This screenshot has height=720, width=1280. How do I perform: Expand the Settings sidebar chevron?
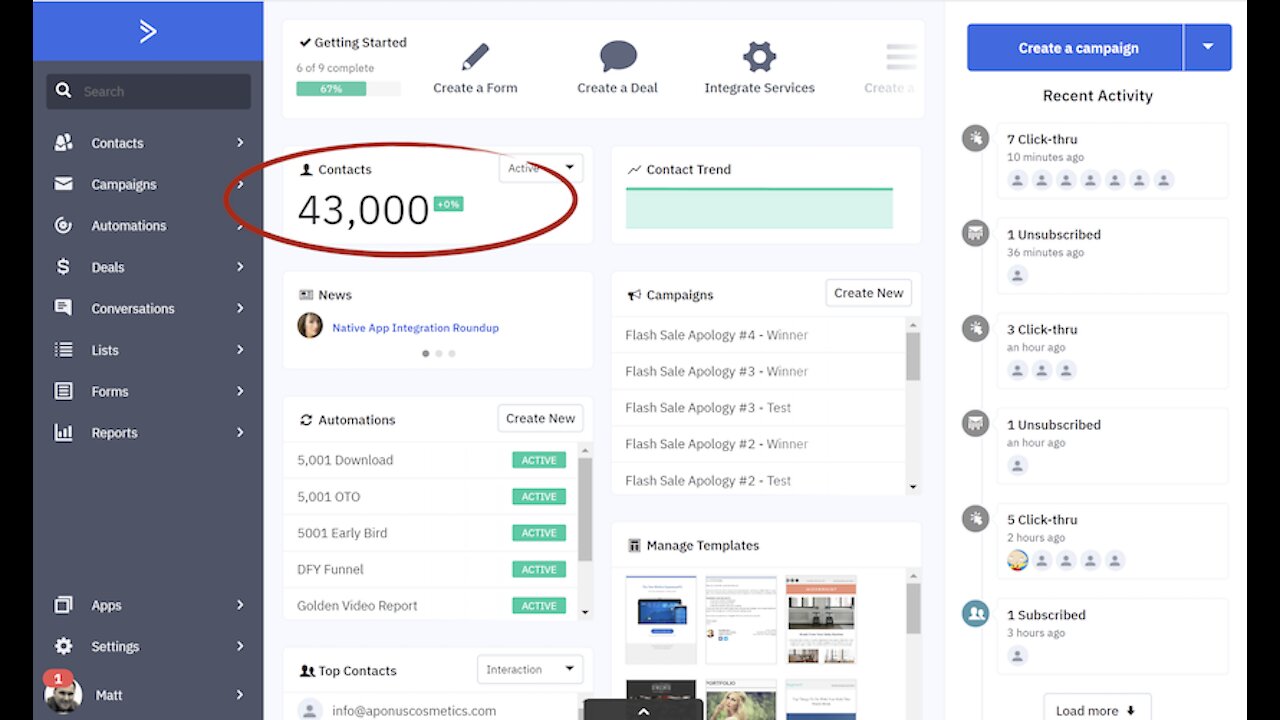240,646
